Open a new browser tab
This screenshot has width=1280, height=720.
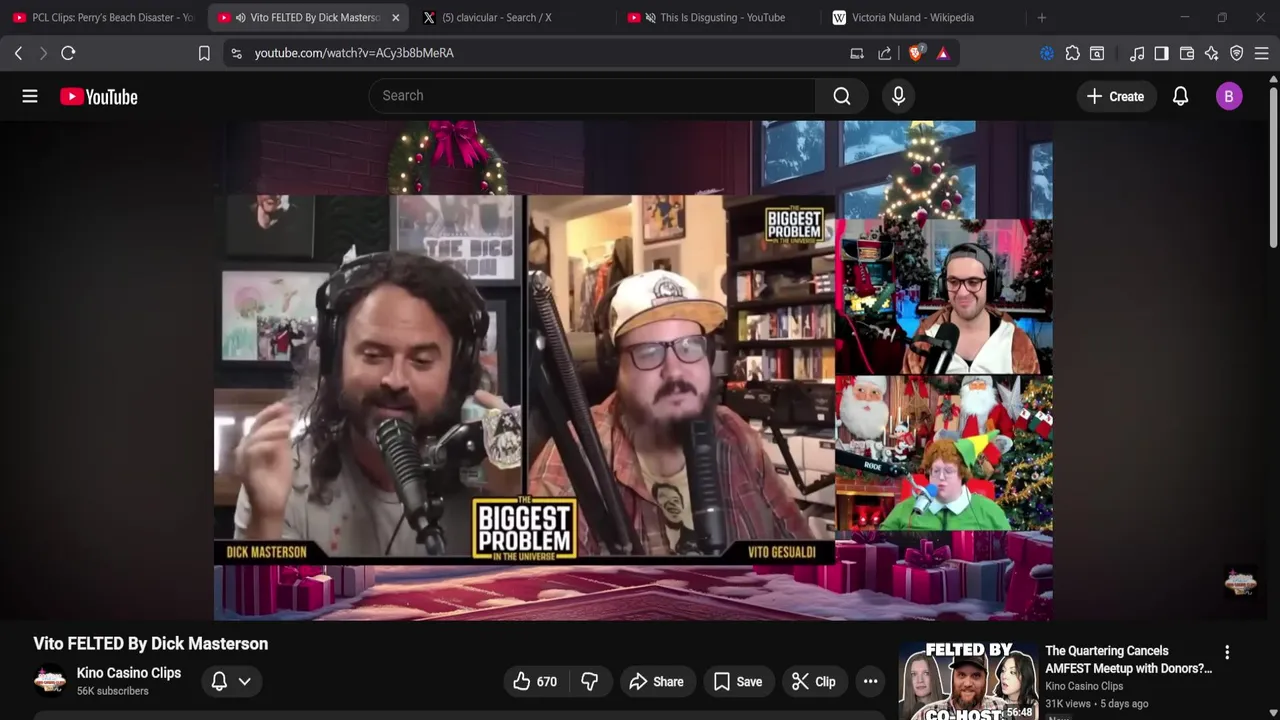(x=1042, y=17)
